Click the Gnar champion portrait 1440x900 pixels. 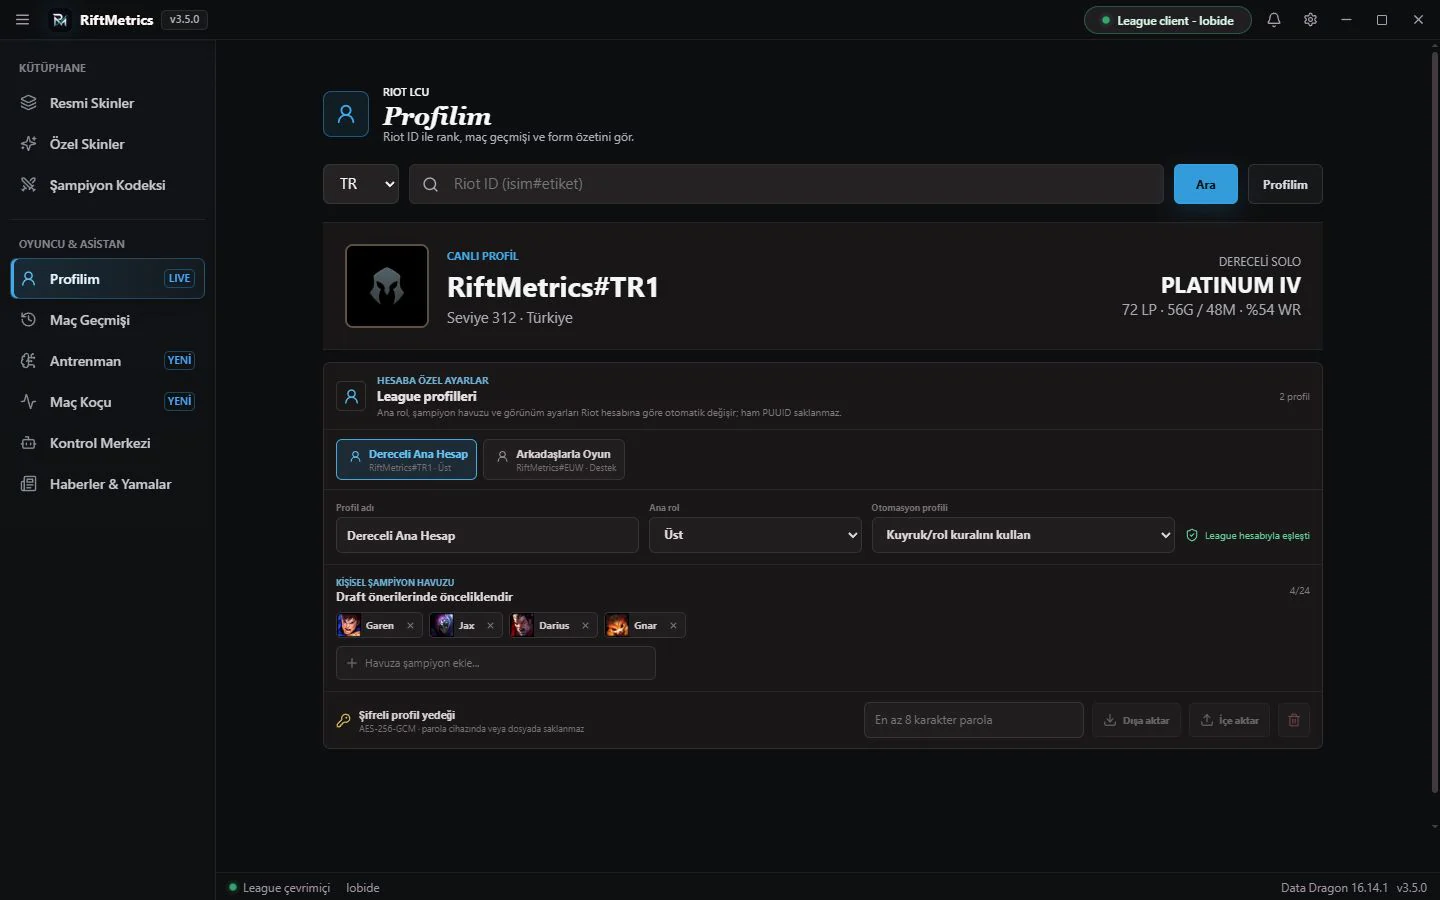click(x=617, y=625)
